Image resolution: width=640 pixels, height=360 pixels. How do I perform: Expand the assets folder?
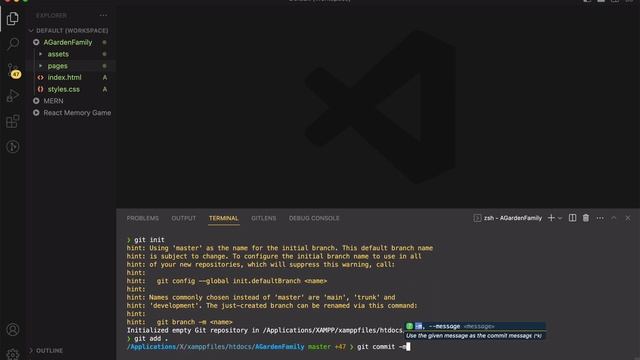point(58,54)
